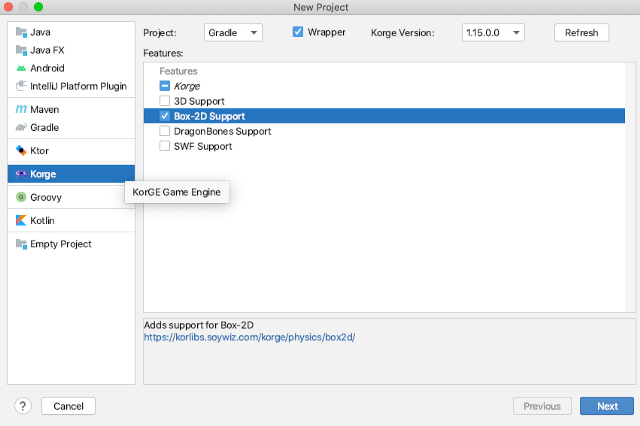The width and height of the screenshot is (640, 426).
Task: Toggle the Korge parent feature checkbox
Action: pyautogui.click(x=164, y=86)
